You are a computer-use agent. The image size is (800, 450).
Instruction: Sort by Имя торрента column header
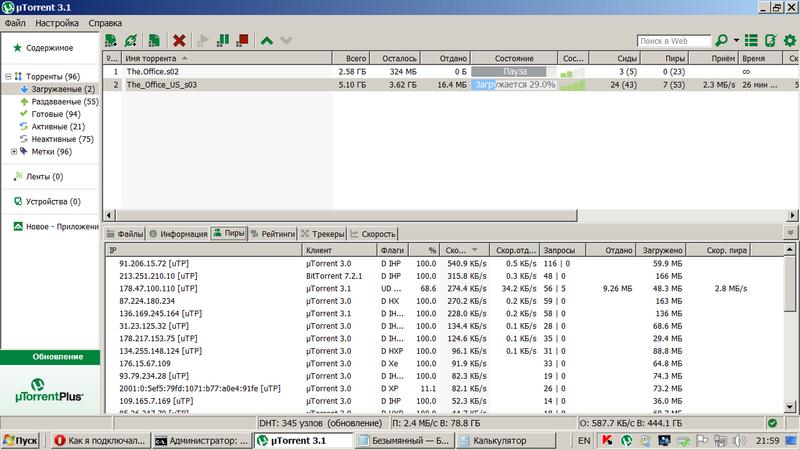tap(227, 59)
